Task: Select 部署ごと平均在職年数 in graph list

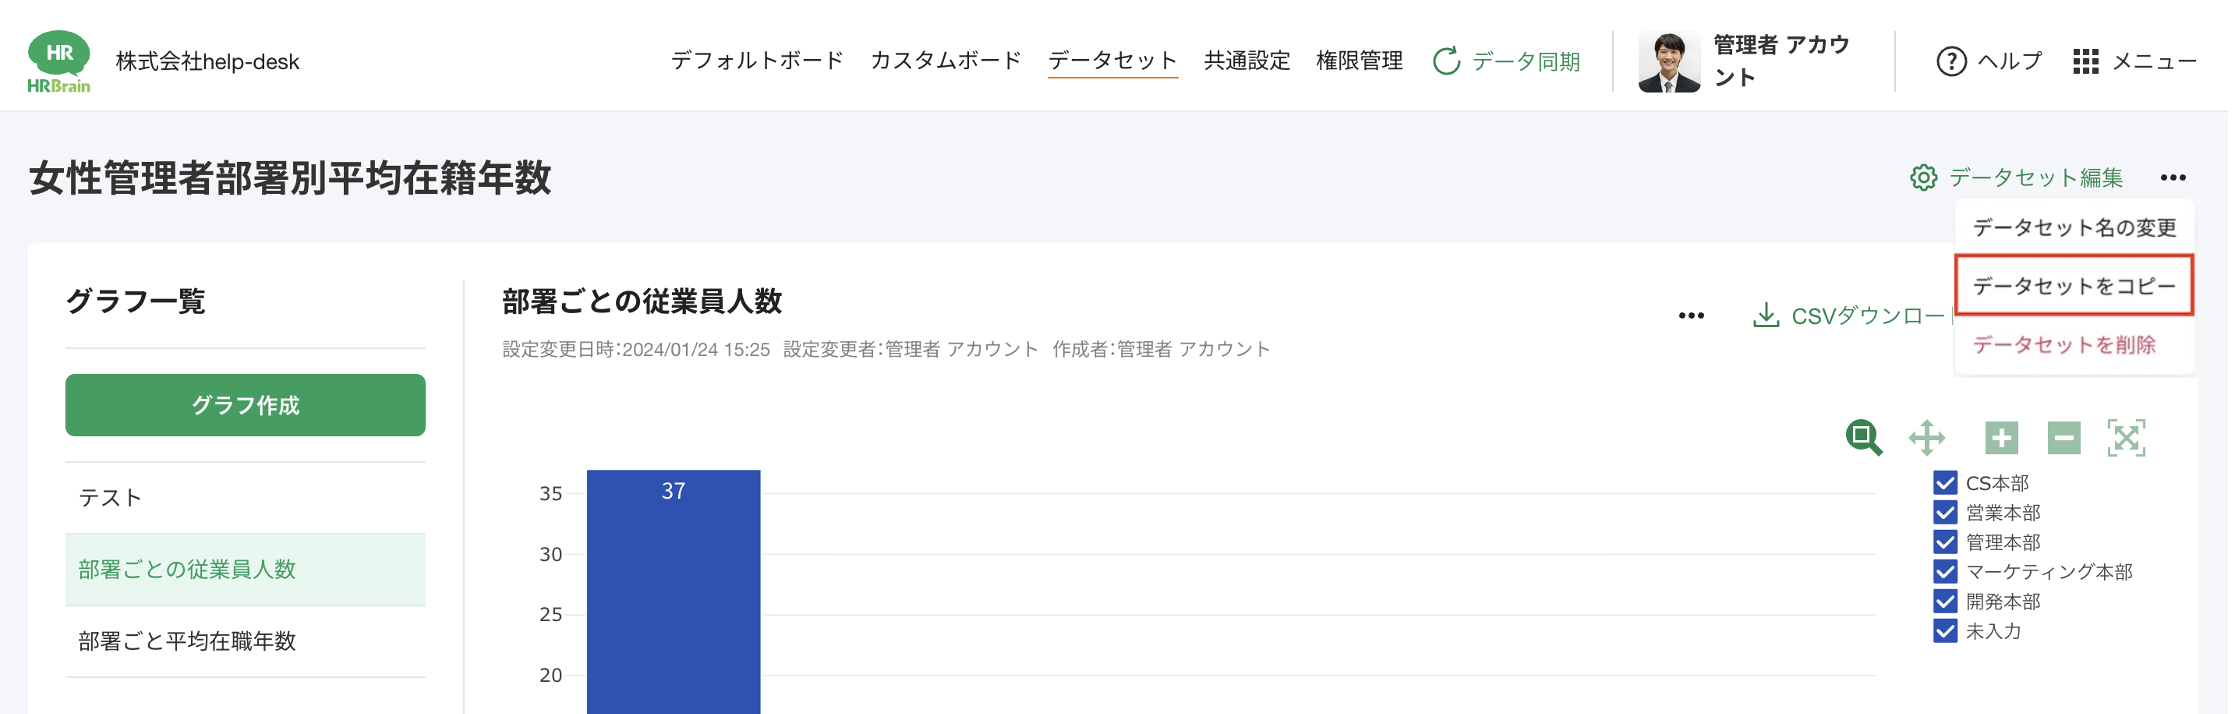Action: (x=245, y=642)
